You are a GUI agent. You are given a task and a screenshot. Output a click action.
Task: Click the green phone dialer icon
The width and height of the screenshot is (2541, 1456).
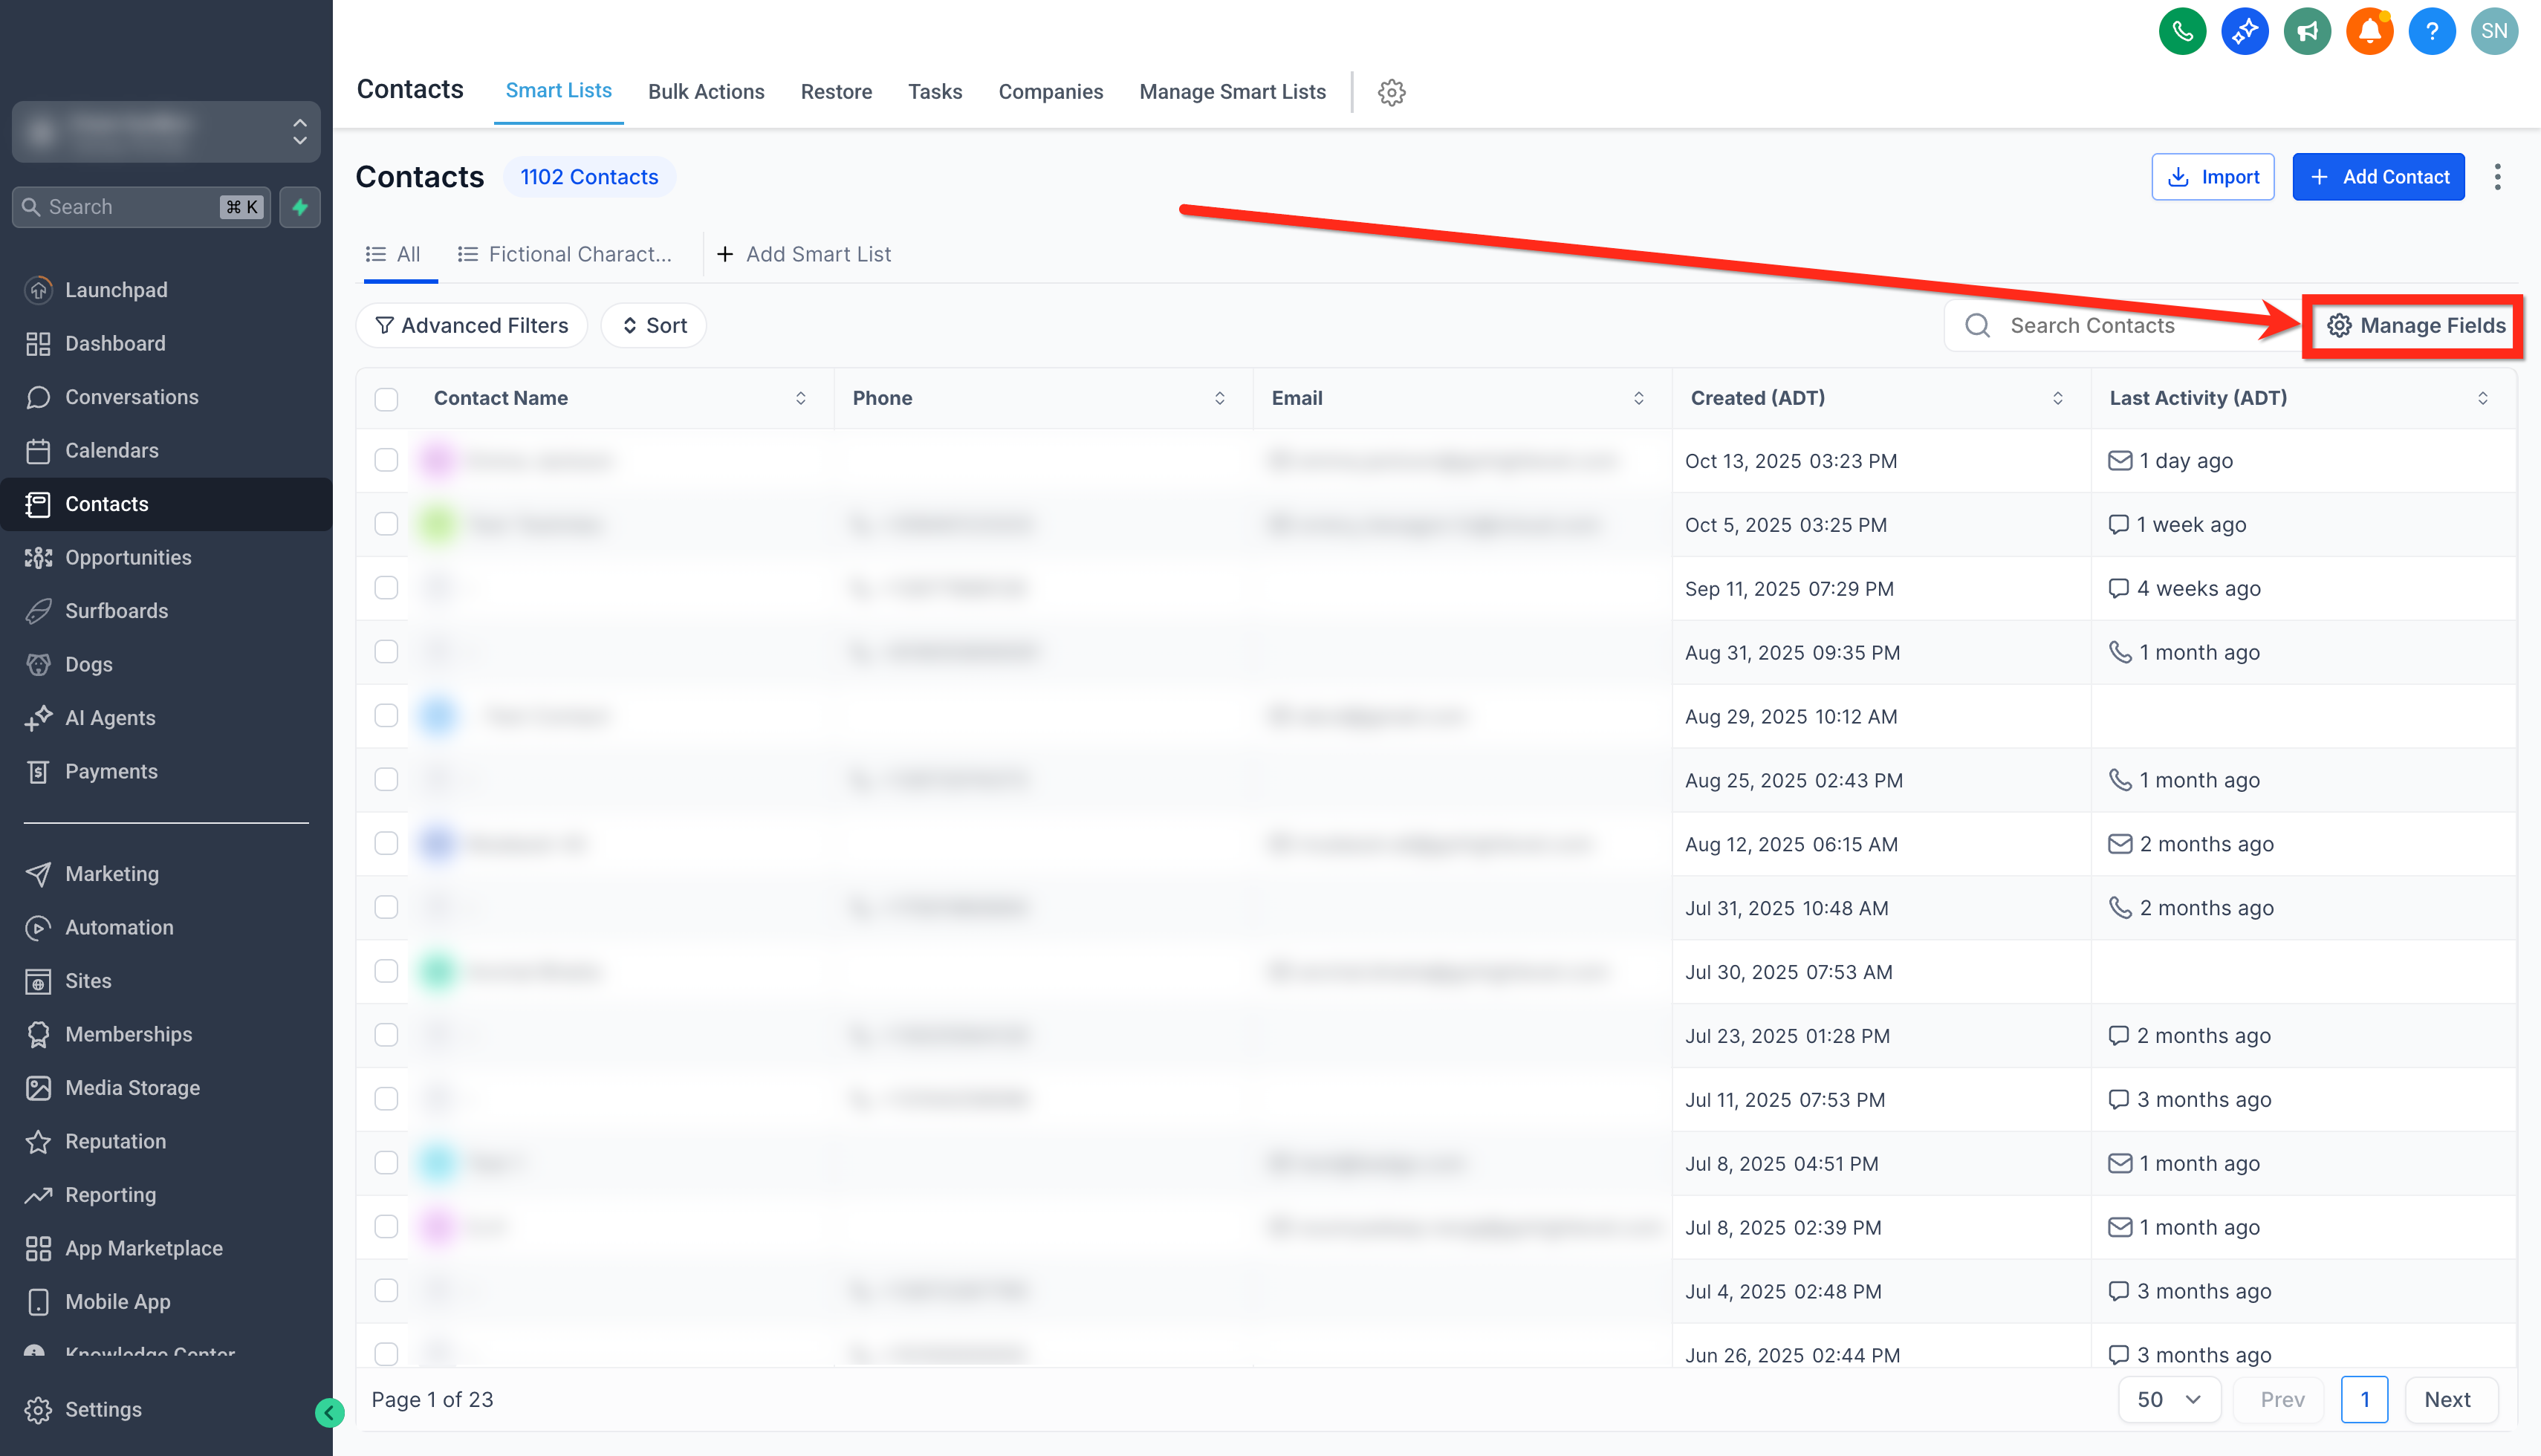point(2182,32)
